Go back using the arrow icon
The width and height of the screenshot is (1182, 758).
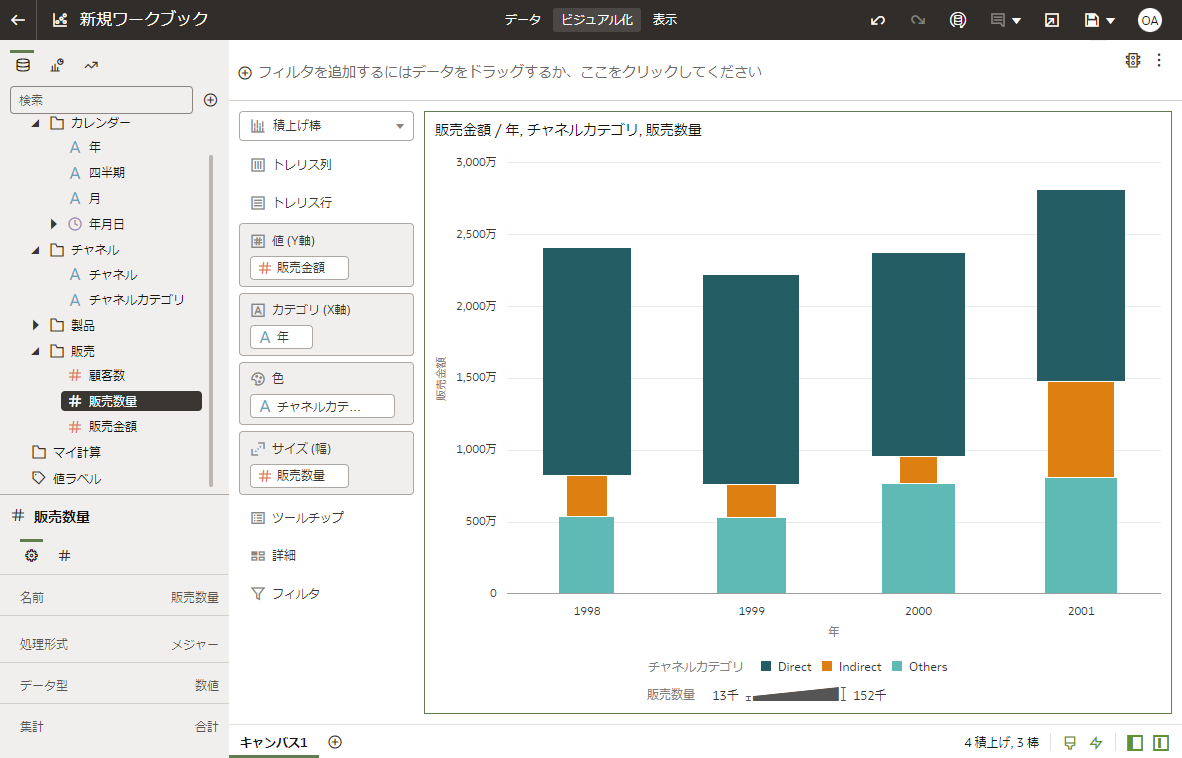click(x=18, y=20)
